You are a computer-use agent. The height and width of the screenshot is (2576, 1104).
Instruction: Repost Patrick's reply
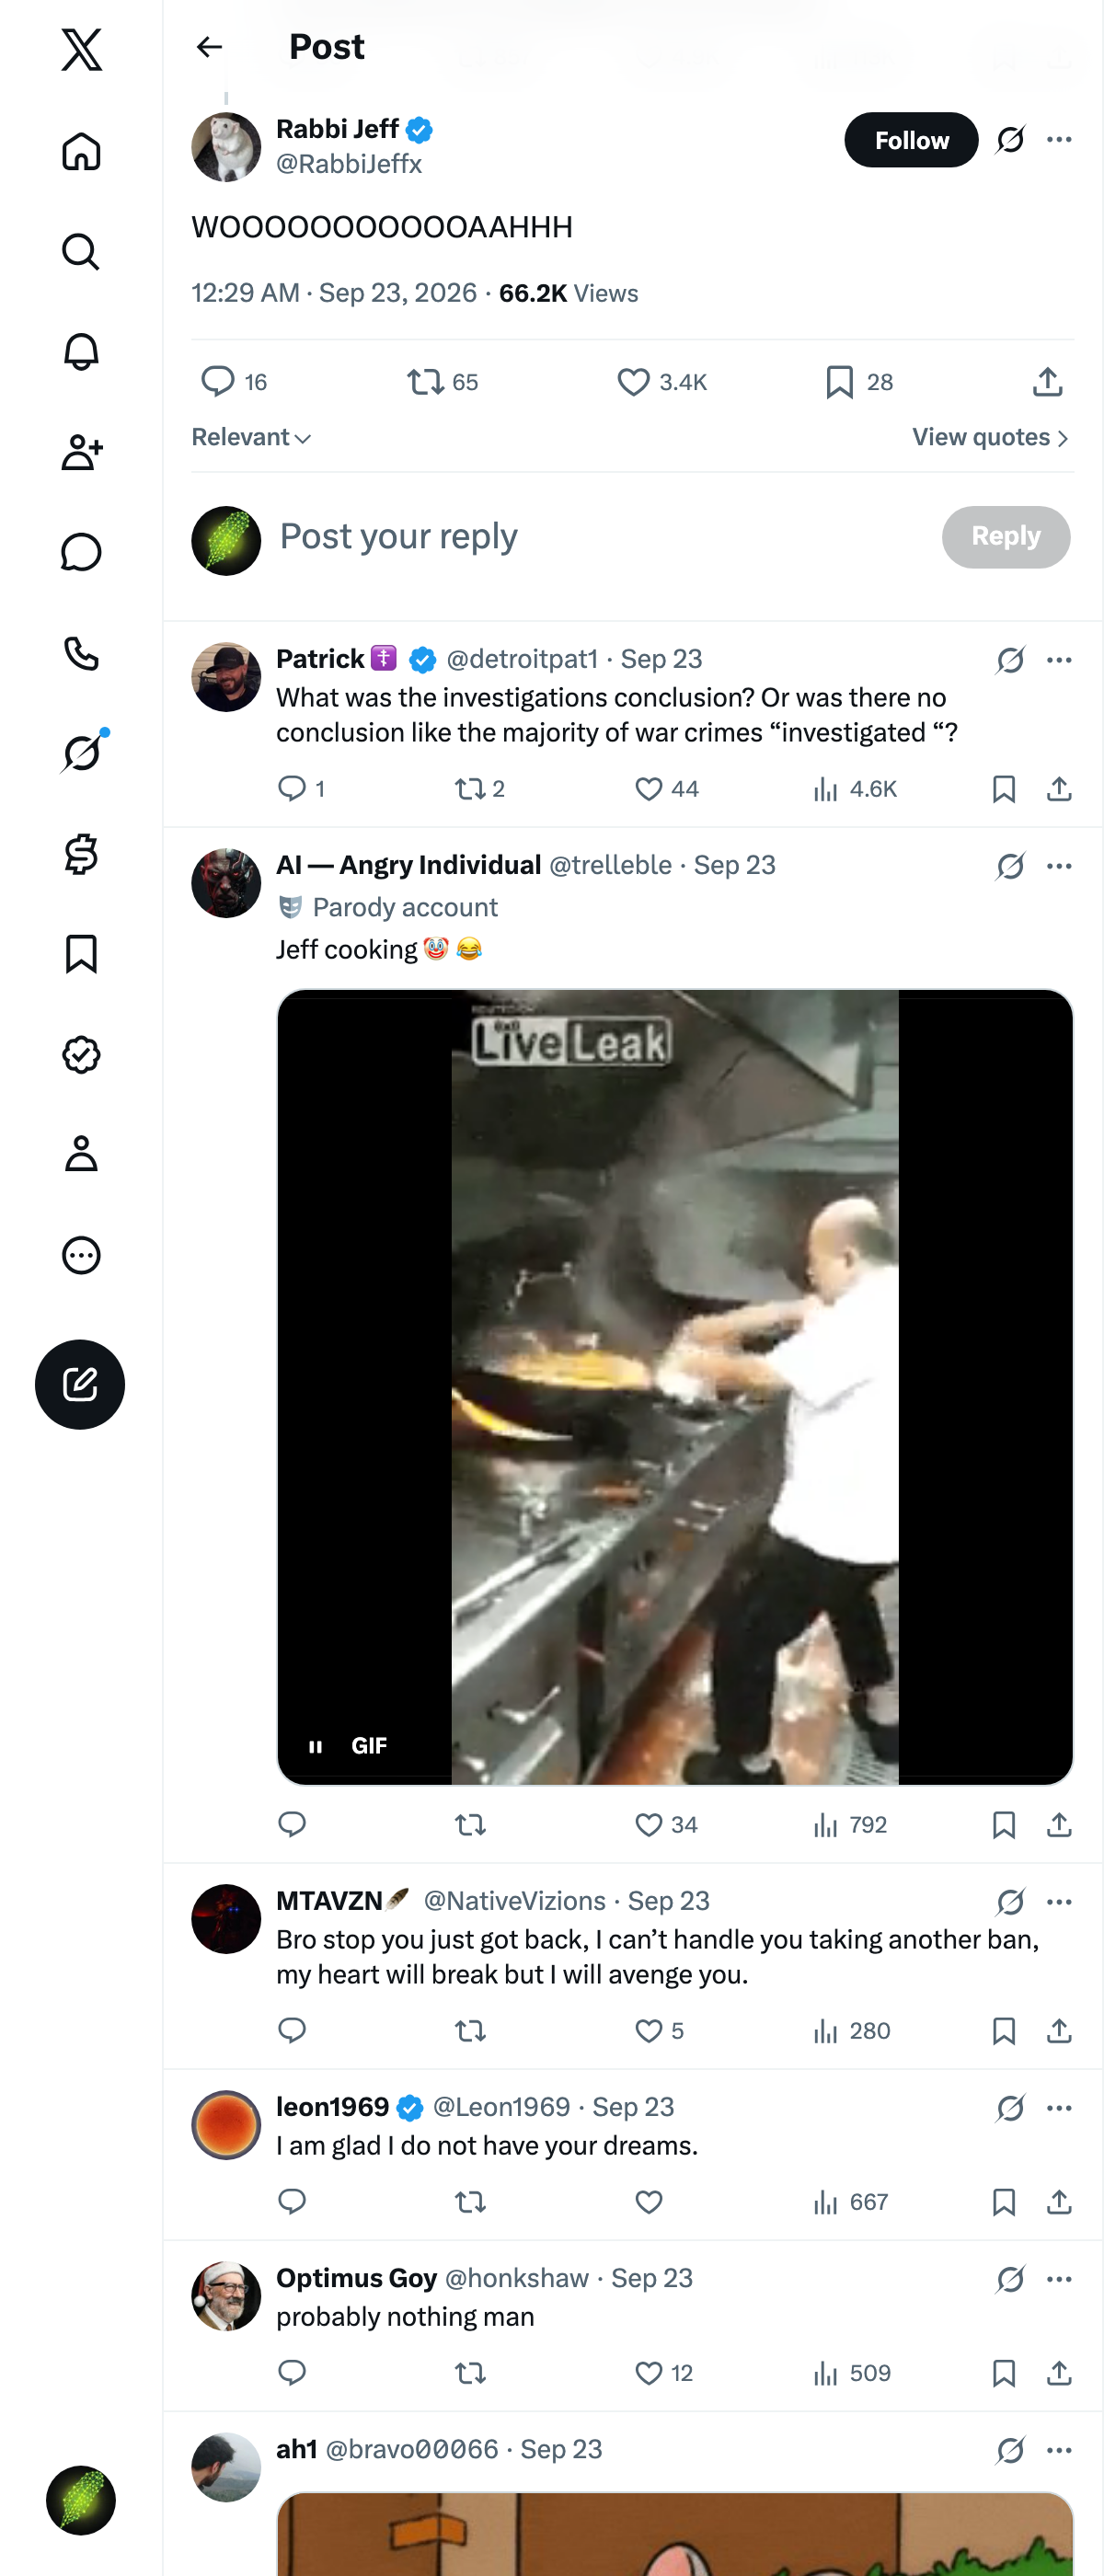(480, 789)
